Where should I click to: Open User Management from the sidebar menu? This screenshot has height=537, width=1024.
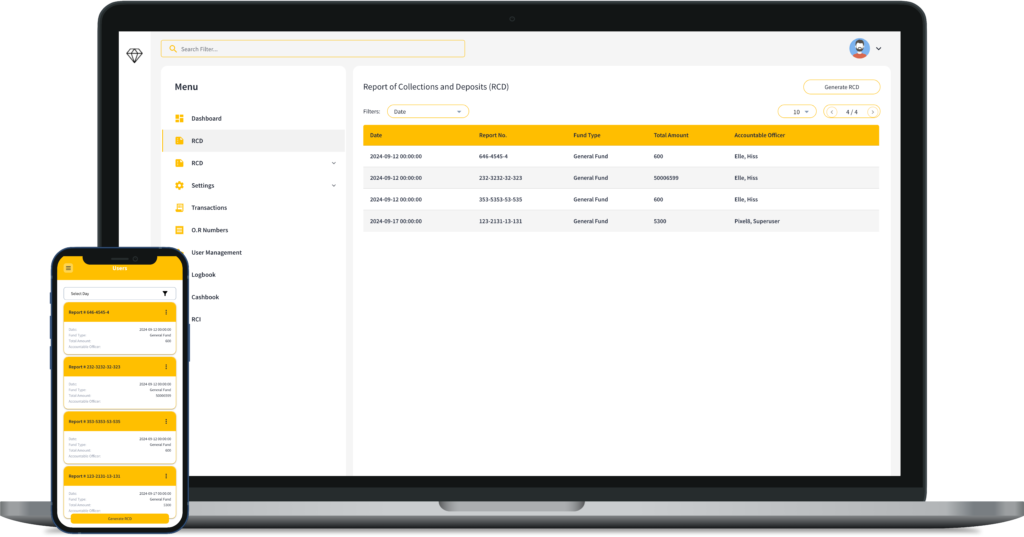pyautogui.click(x=216, y=253)
